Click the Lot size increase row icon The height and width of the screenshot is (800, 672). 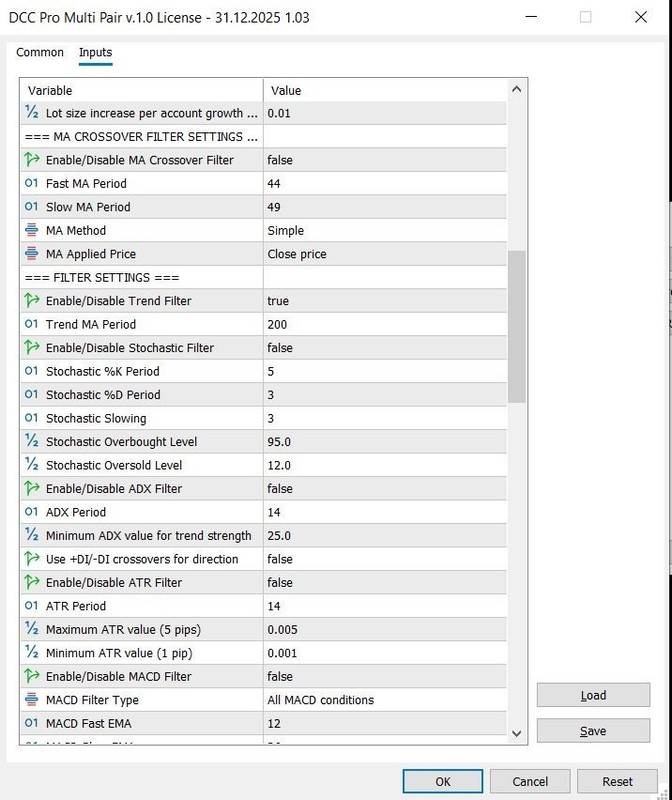(x=32, y=113)
